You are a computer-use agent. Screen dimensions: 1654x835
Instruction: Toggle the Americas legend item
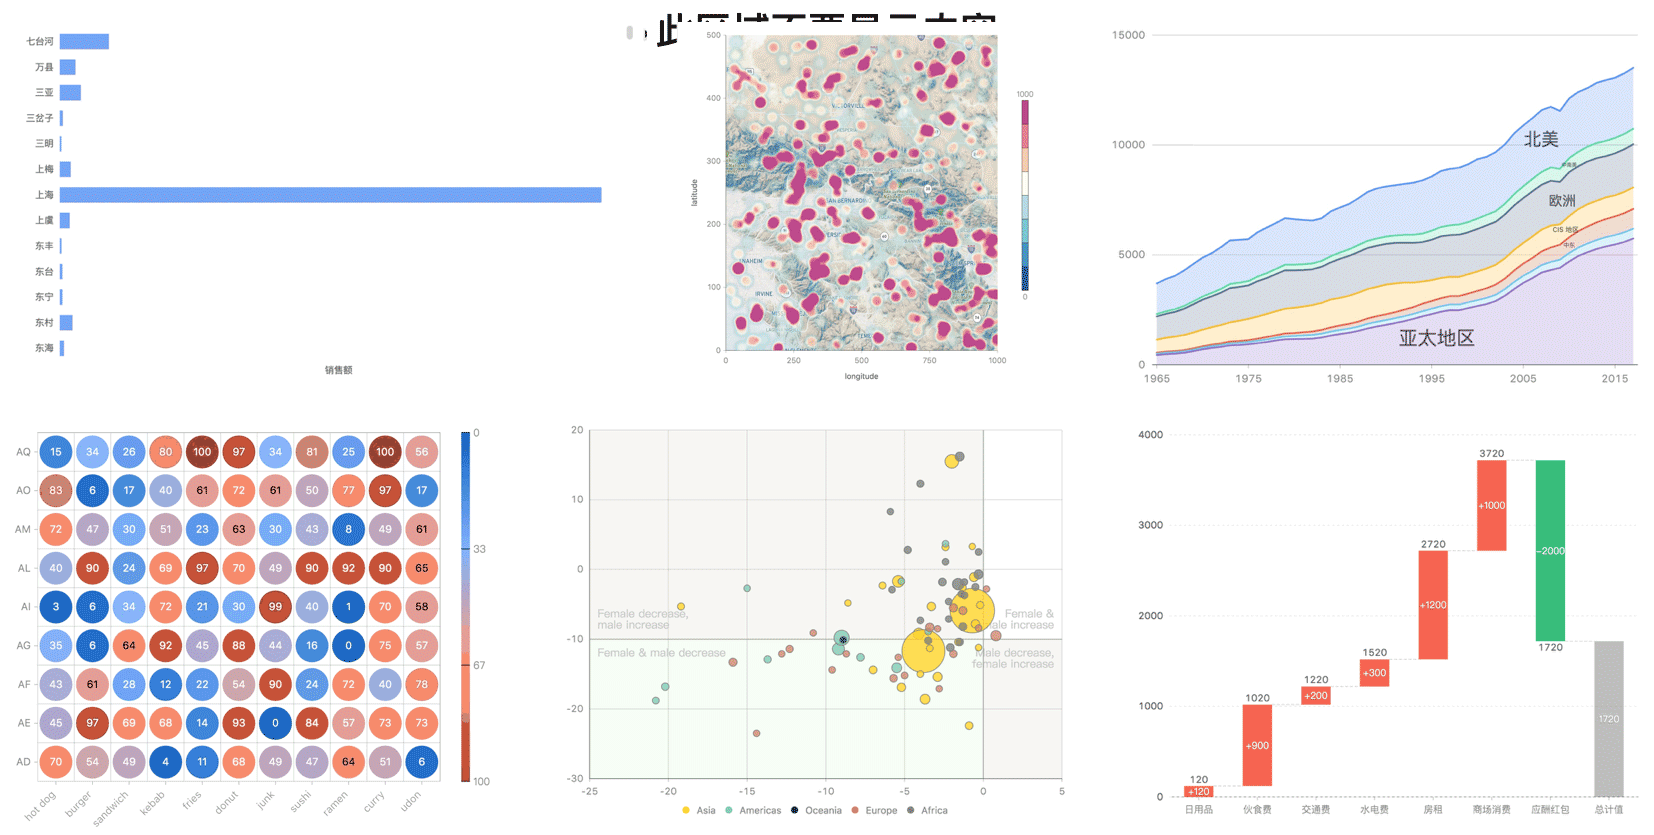(753, 810)
